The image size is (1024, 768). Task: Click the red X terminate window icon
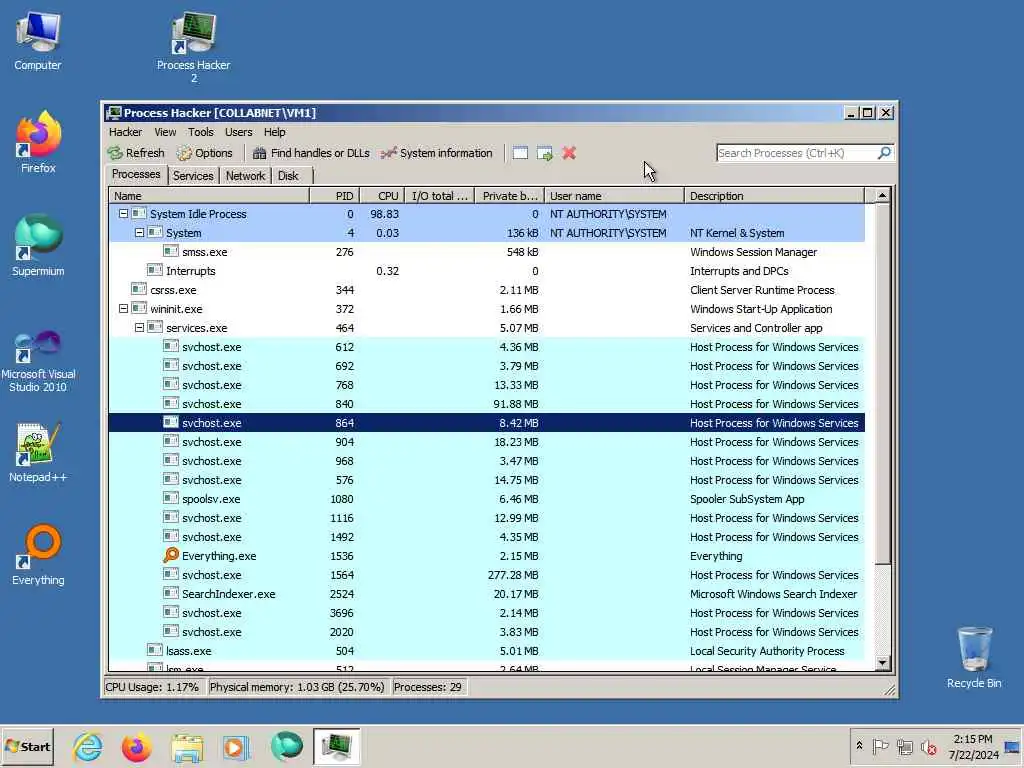(x=569, y=153)
